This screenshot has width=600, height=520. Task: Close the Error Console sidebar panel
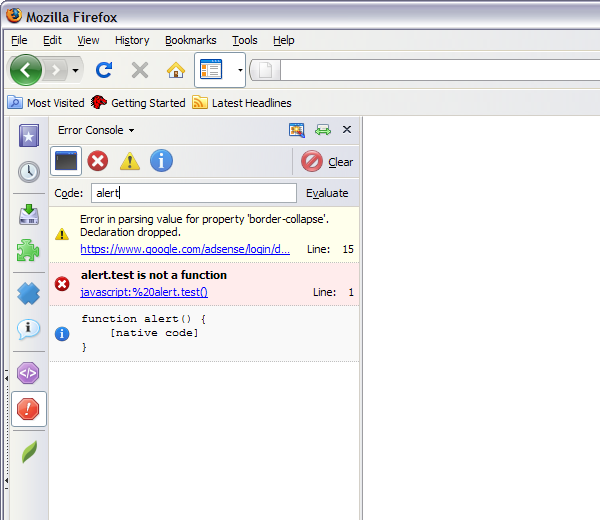(347, 130)
